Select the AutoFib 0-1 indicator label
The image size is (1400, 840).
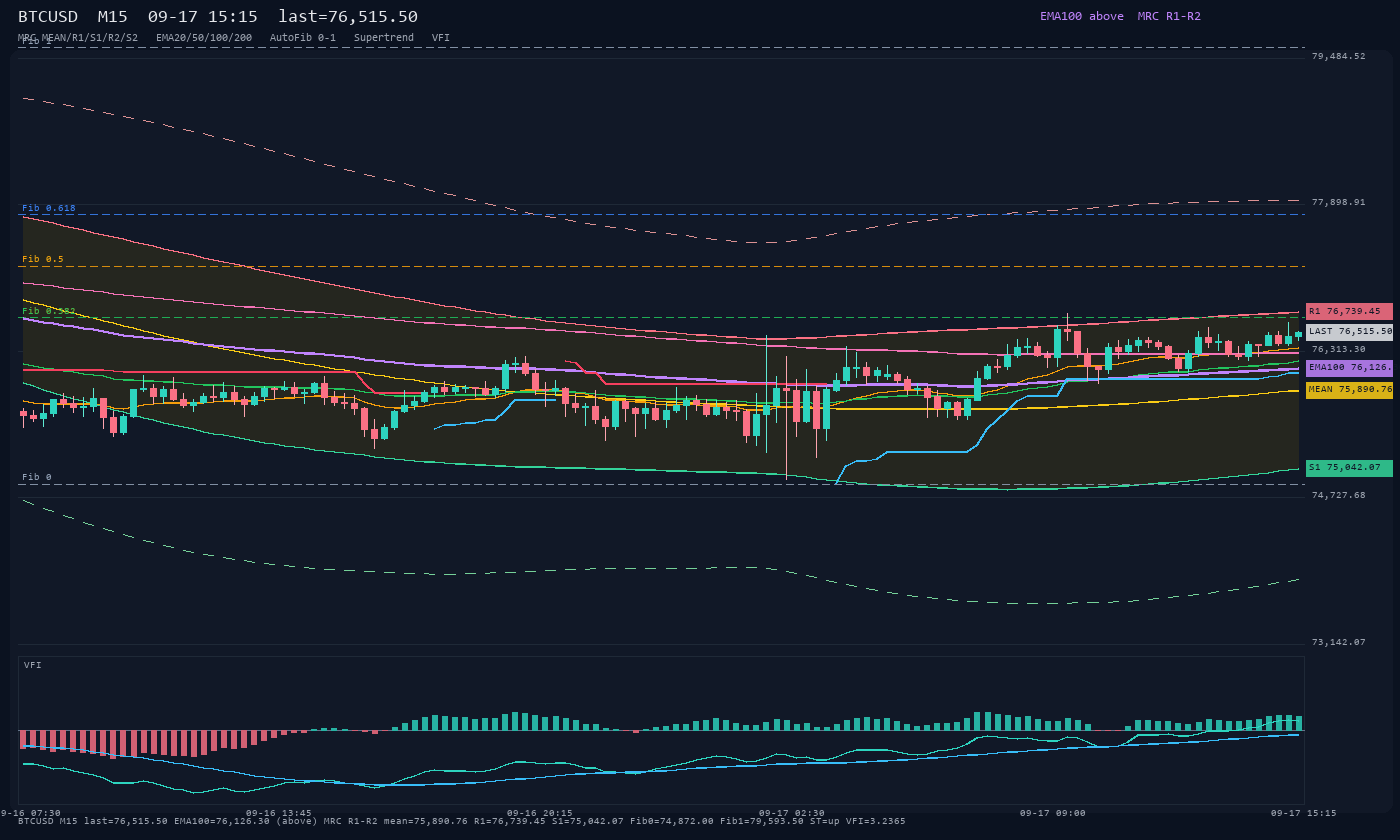click(303, 38)
